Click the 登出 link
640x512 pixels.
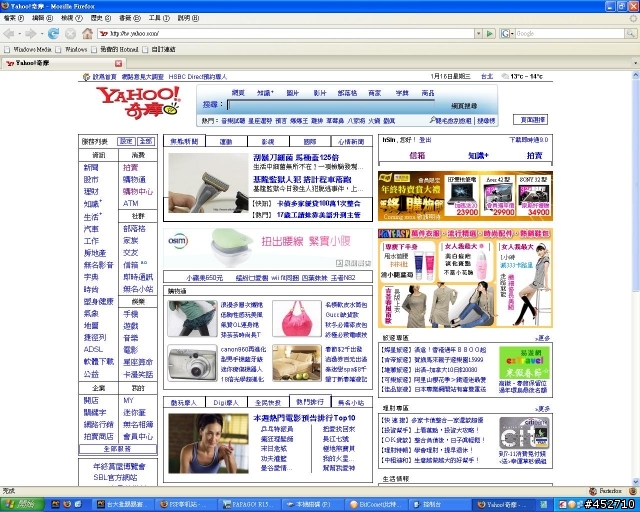(x=425, y=140)
